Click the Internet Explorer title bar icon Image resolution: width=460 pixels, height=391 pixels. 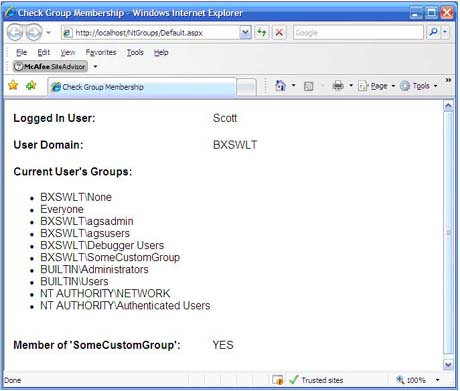[x=10, y=13]
